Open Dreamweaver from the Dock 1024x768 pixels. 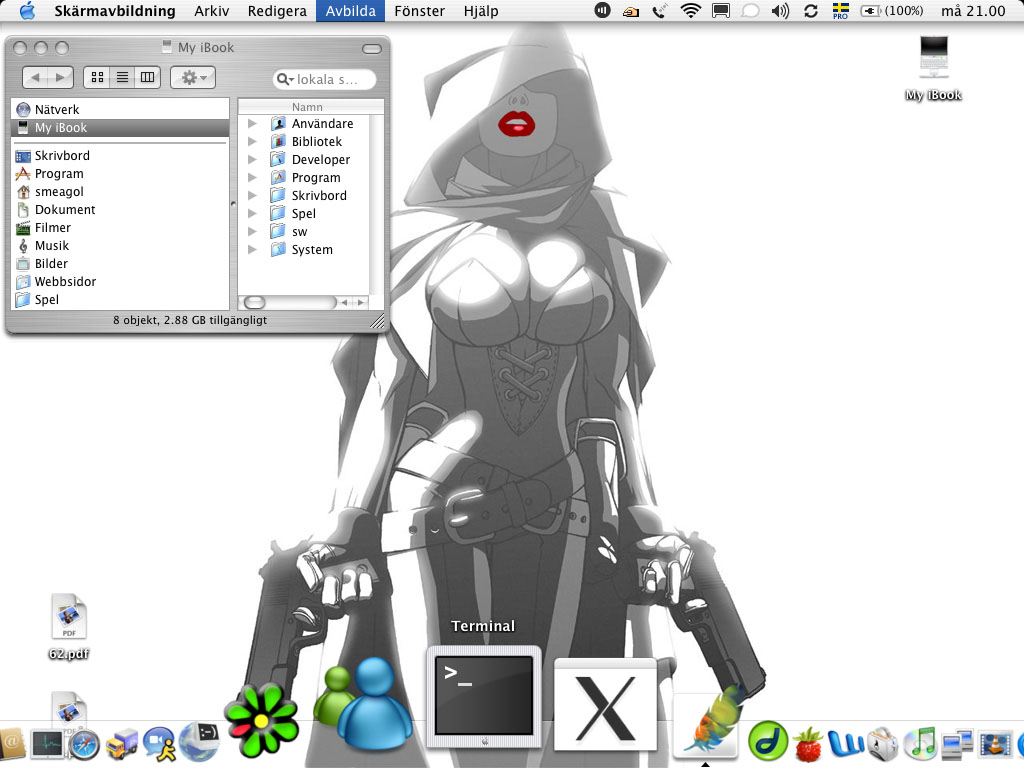(x=767, y=741)
